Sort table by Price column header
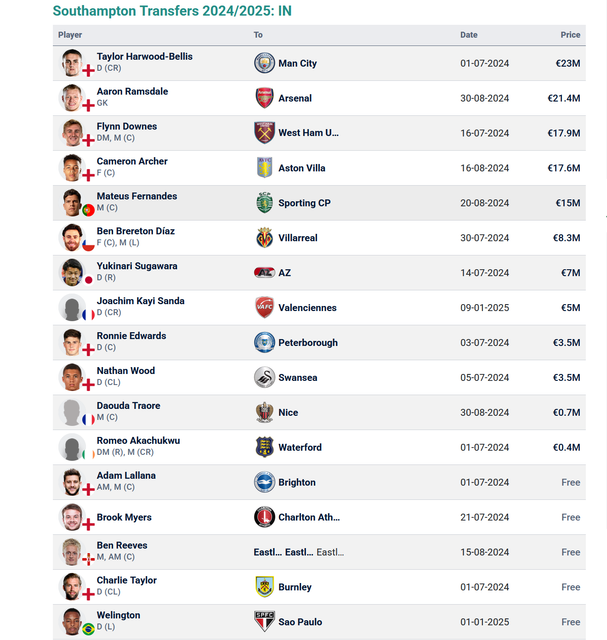The height and width of the screenshot is (640, 607). 570,35
